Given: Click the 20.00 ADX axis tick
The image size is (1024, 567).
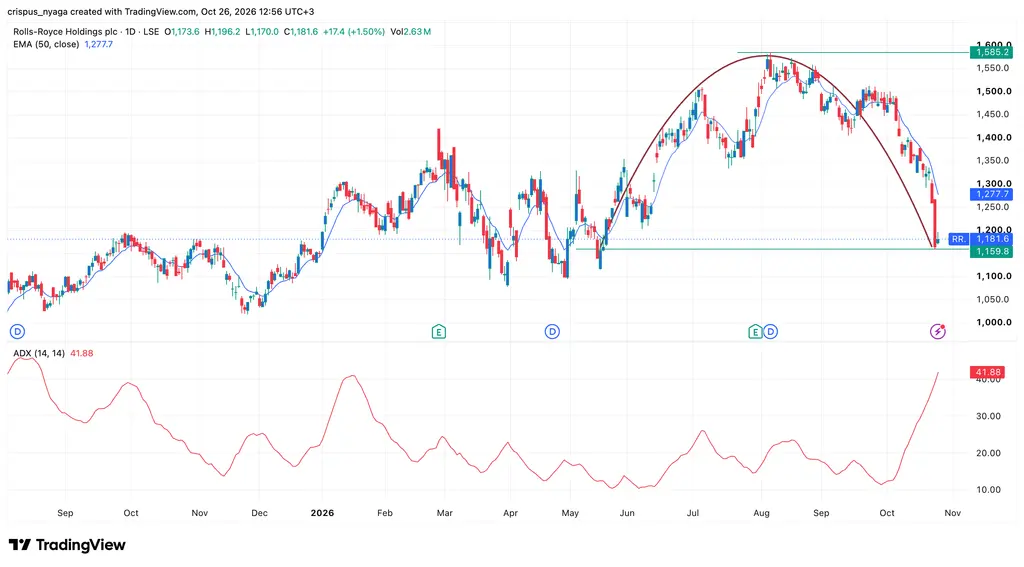Looking at the screenshot, I should point(988,453).
